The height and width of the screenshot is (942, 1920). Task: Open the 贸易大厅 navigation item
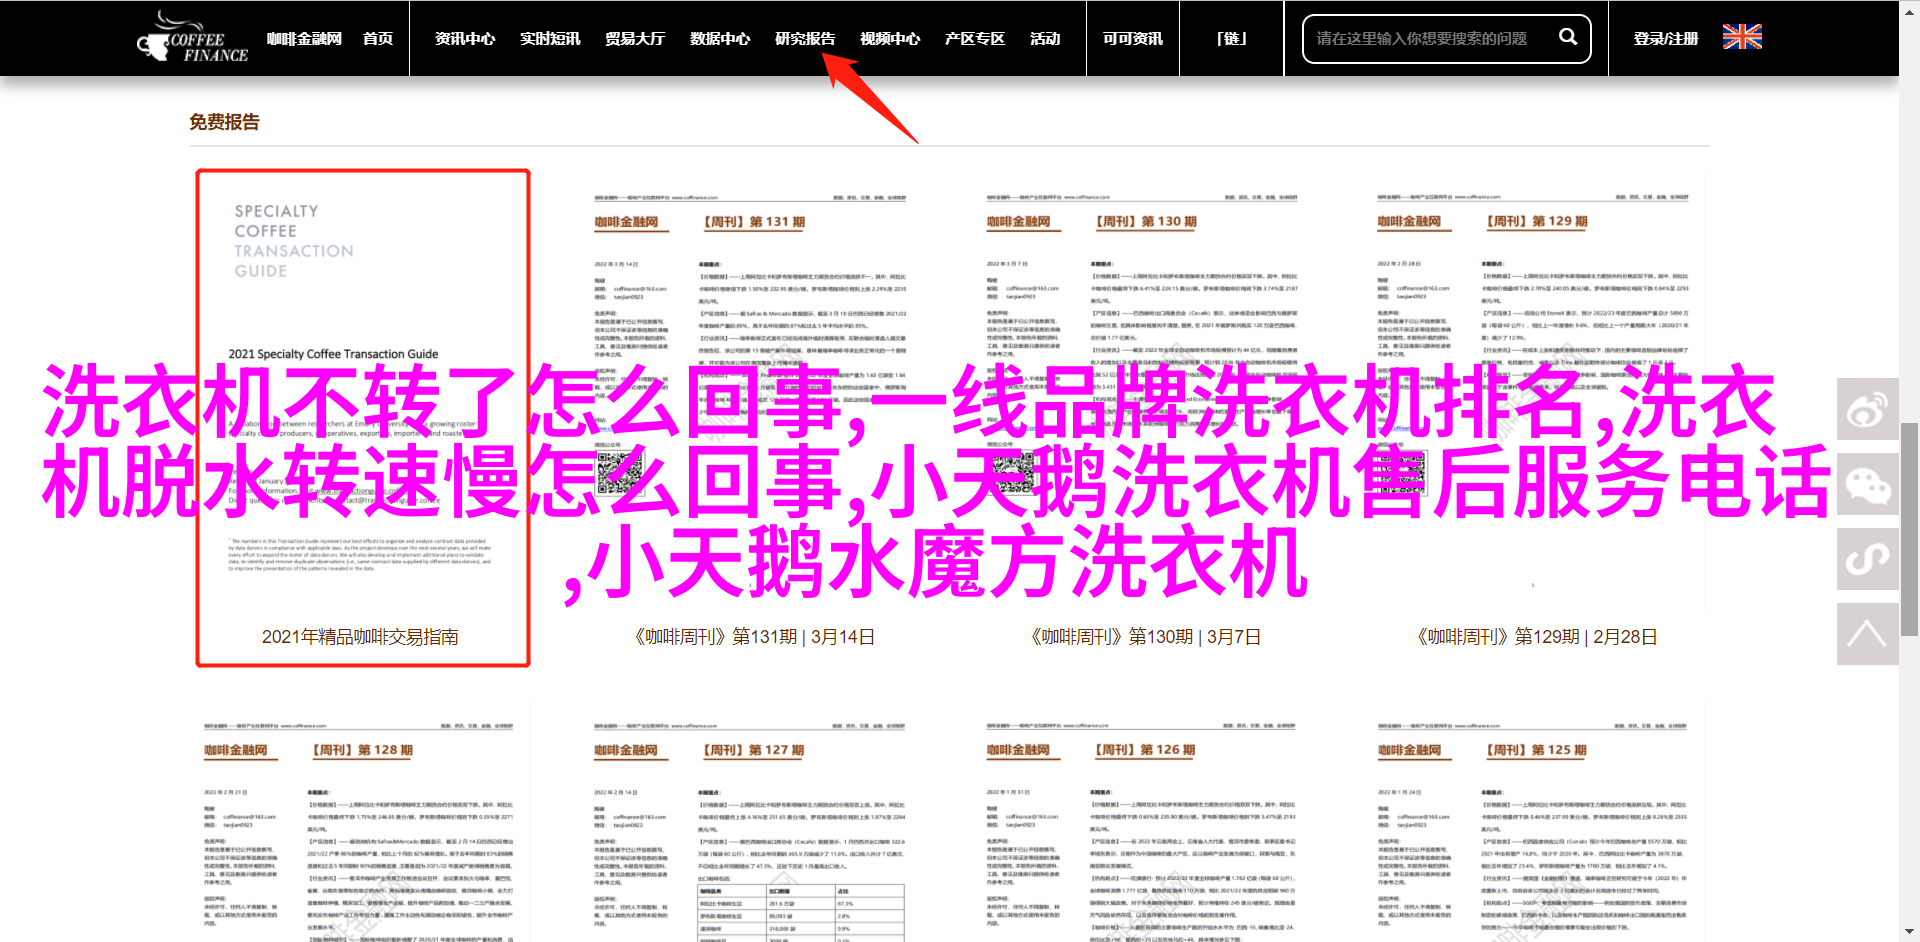(x=635, y=39)
